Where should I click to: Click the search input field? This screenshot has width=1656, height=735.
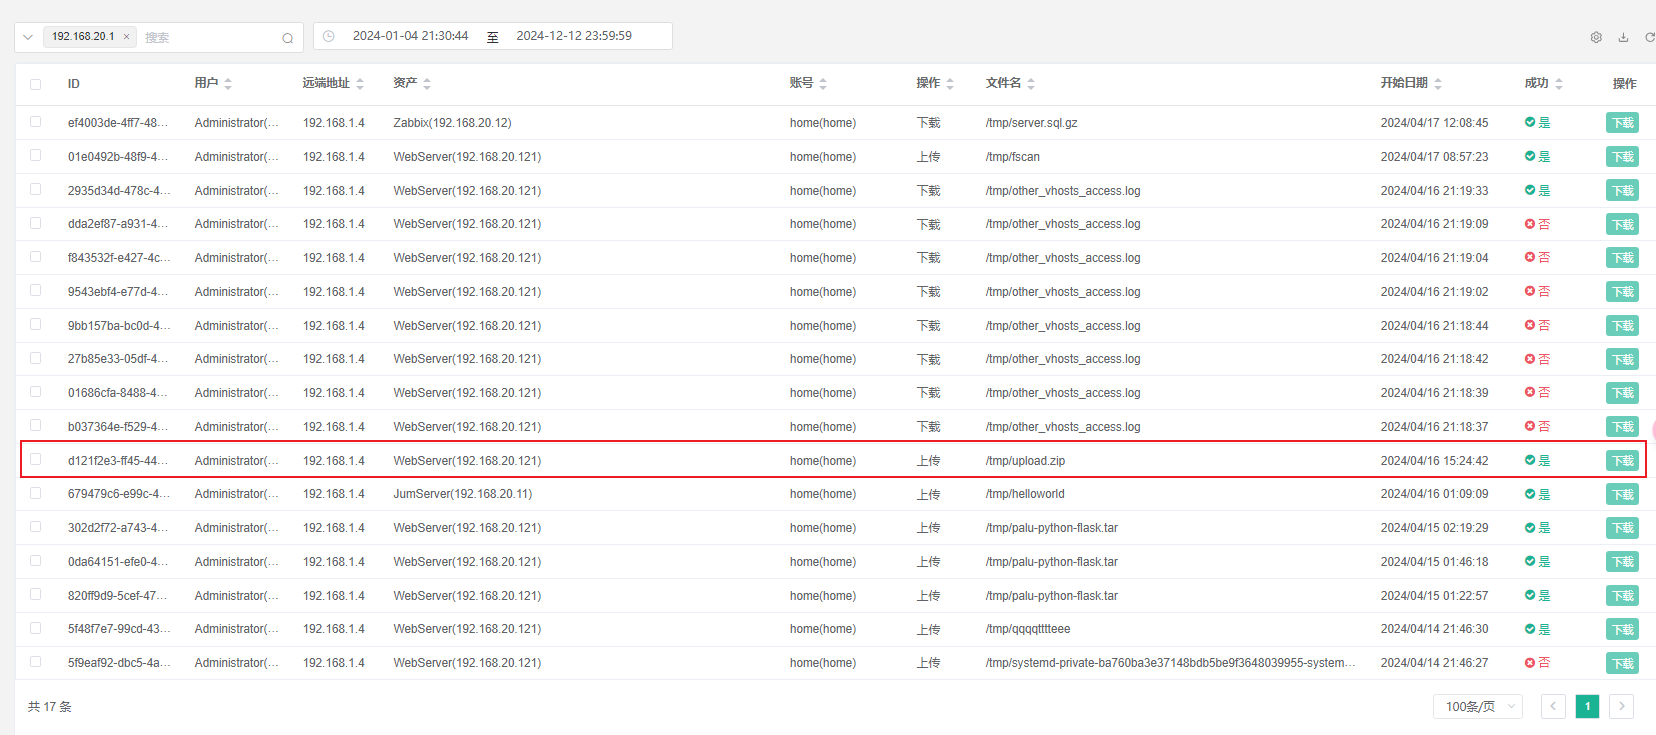pyautogui.click(x=208, y=38)
